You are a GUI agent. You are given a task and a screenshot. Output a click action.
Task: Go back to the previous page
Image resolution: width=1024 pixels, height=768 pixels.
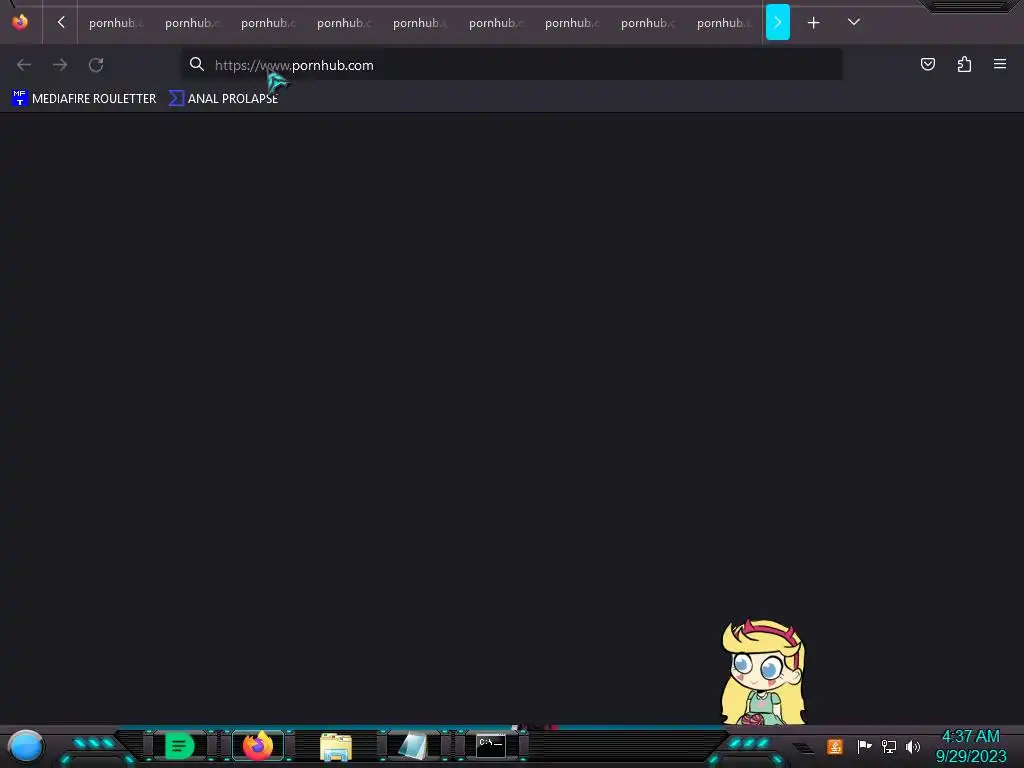pos(24,65)
